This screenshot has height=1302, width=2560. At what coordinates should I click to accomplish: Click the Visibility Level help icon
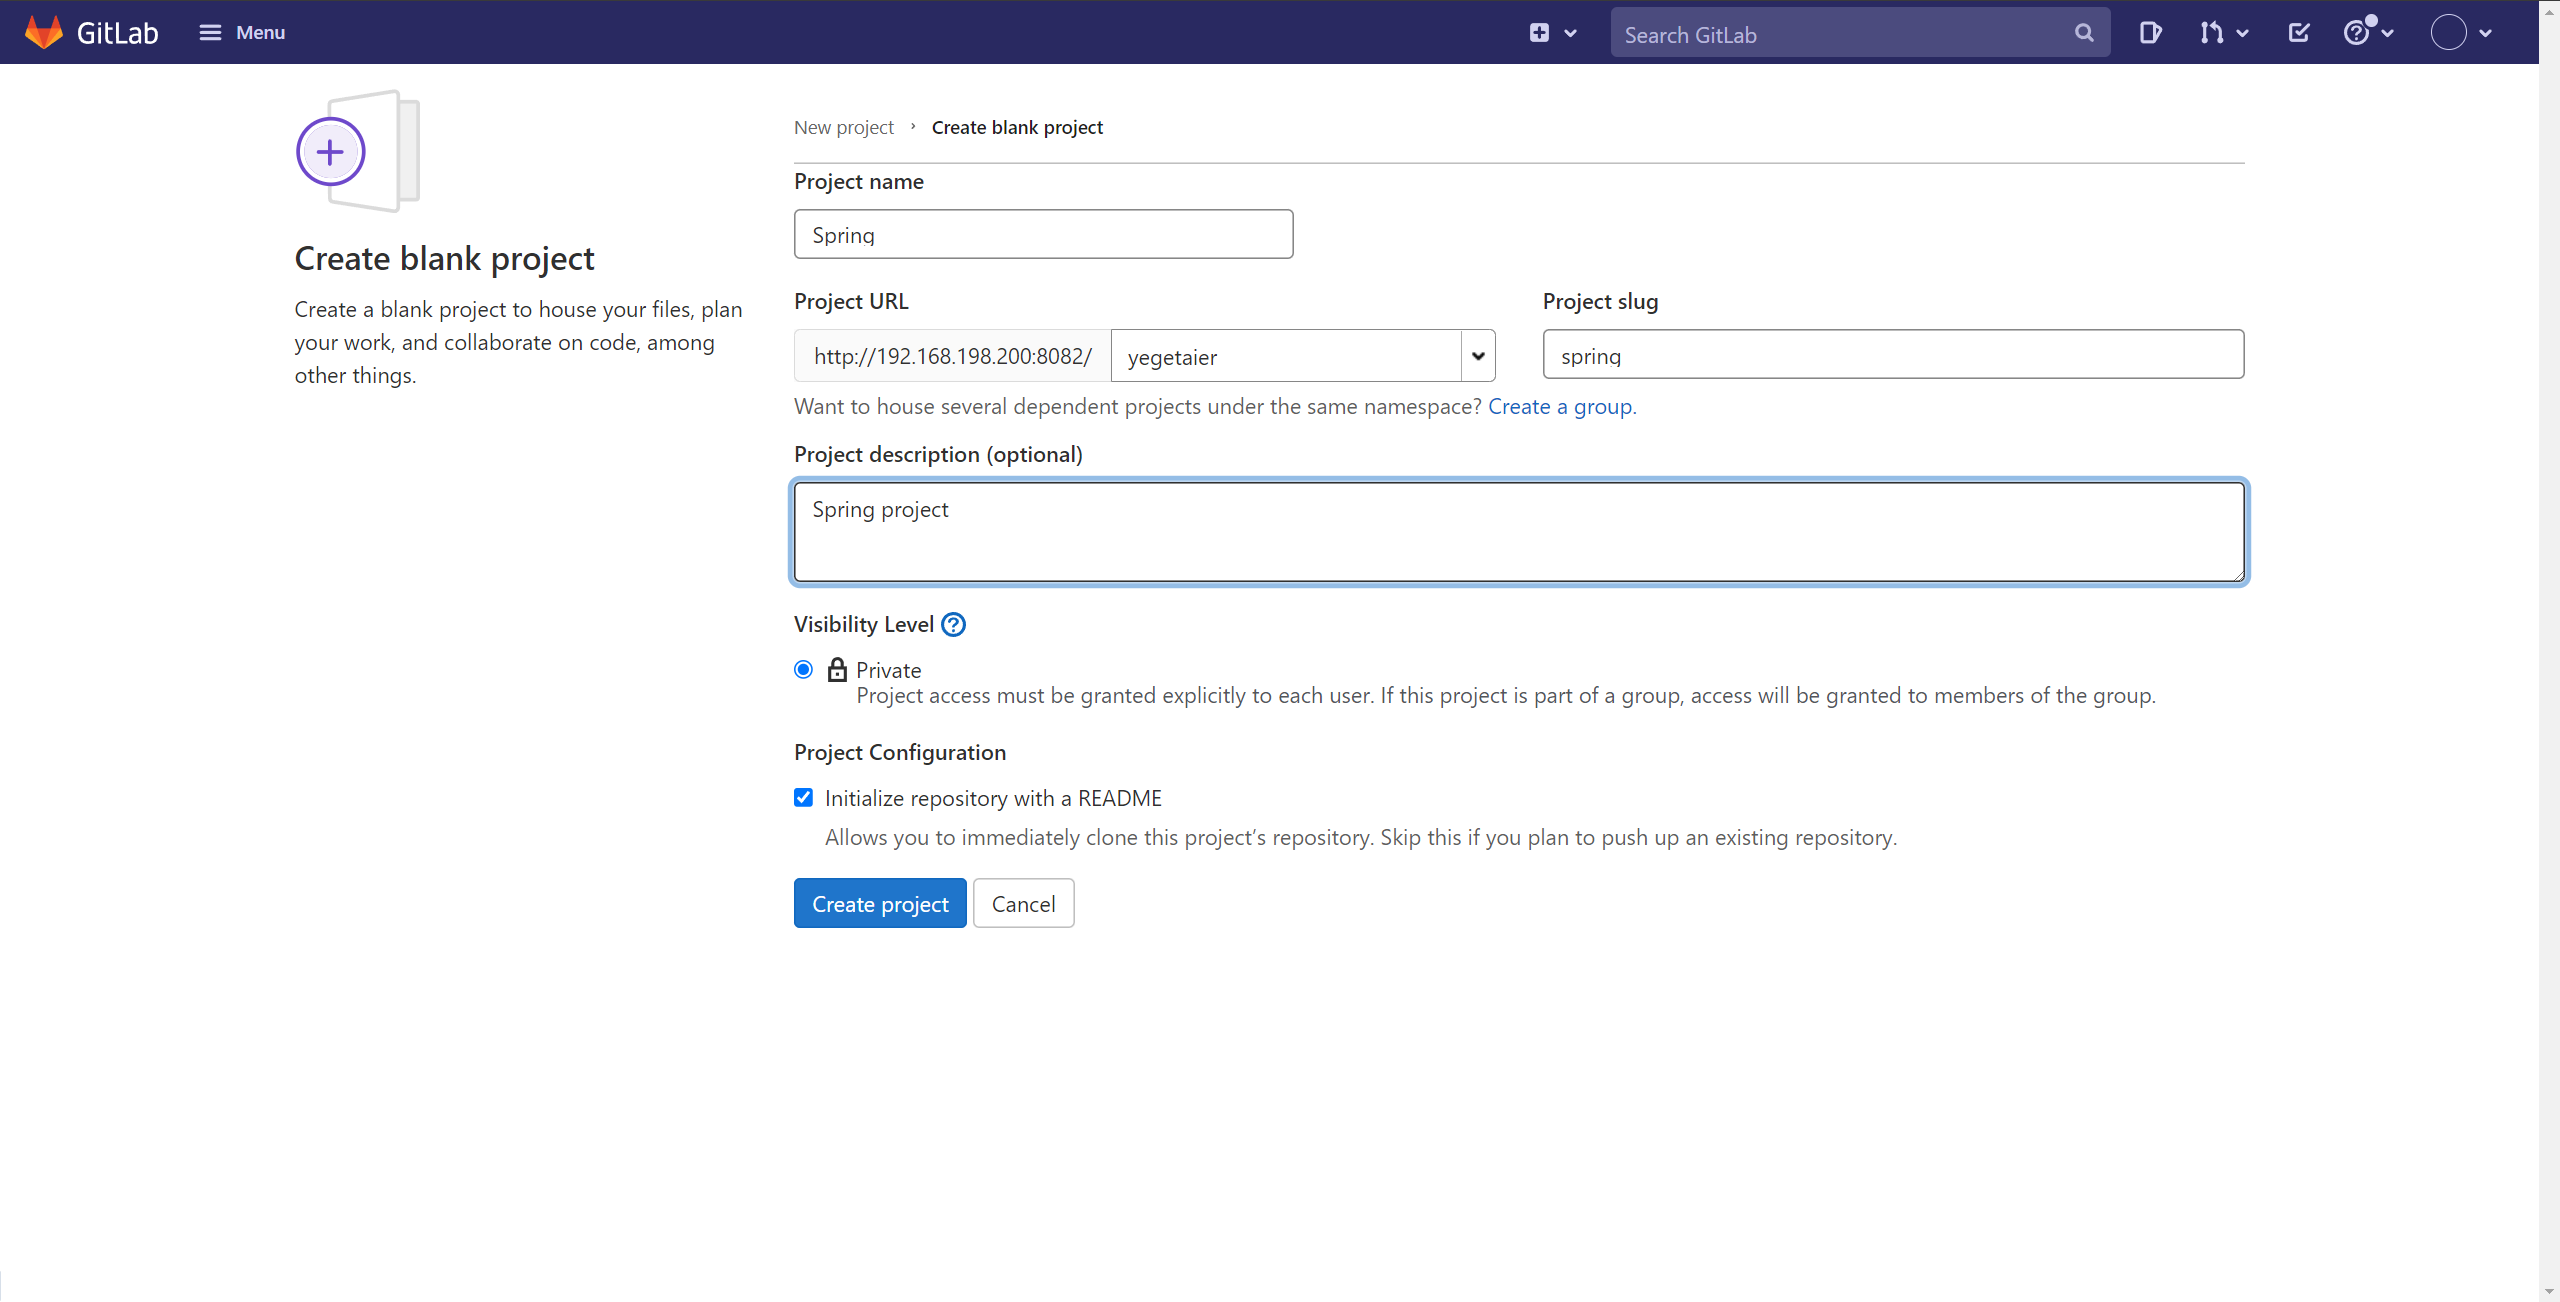click(x=954, y=625)
